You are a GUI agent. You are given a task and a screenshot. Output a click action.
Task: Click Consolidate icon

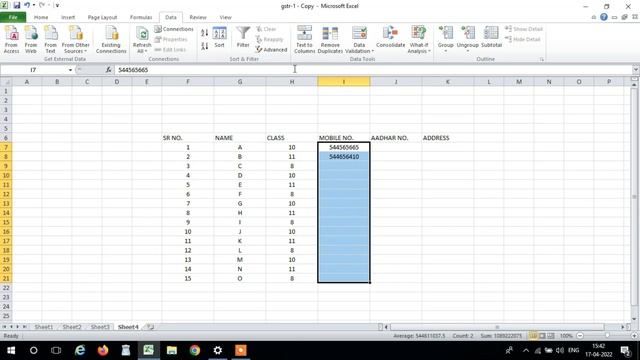coord(391,37)
